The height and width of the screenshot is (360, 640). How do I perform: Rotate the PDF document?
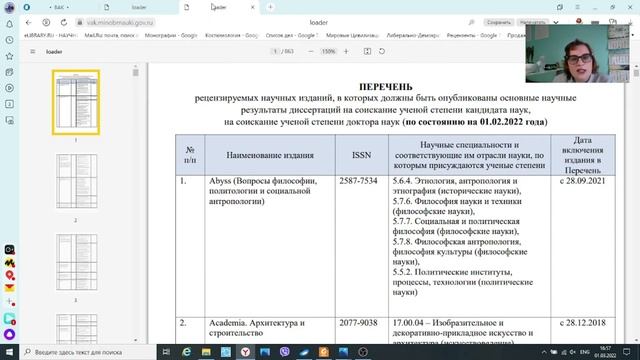pos(382,51)
